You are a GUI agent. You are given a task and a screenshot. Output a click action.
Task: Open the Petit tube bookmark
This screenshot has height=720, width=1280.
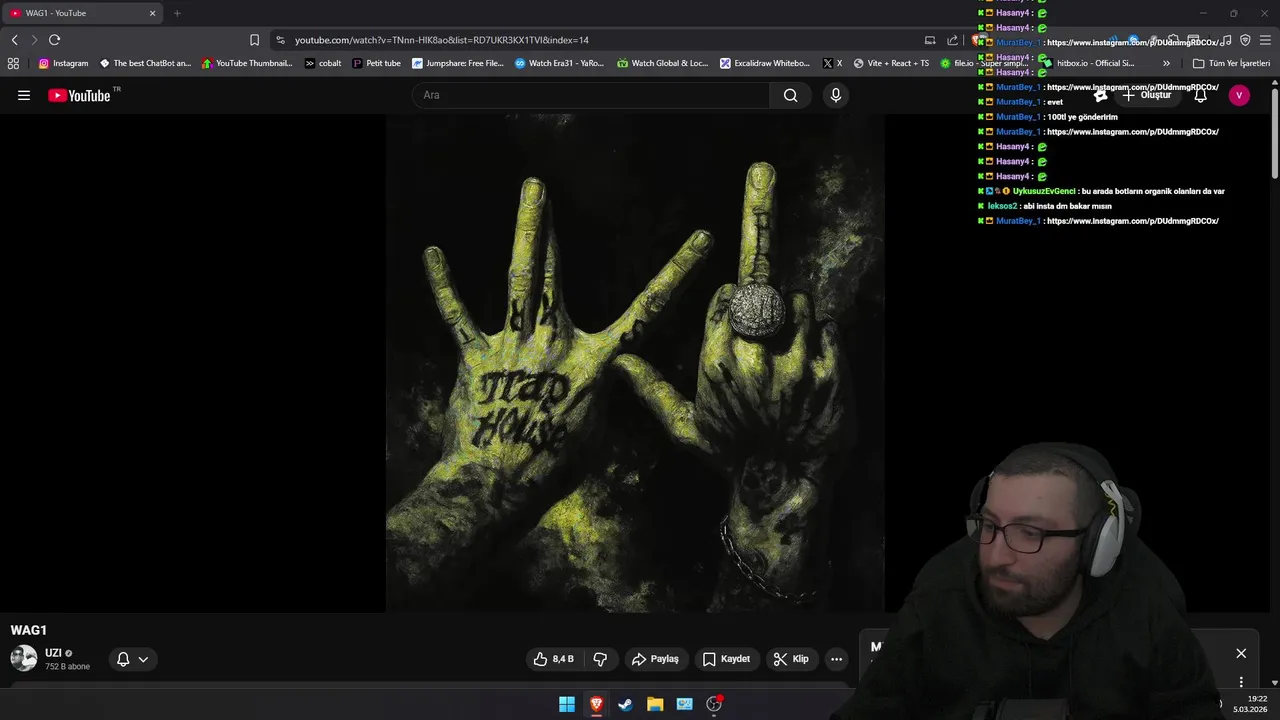[377, 63]
